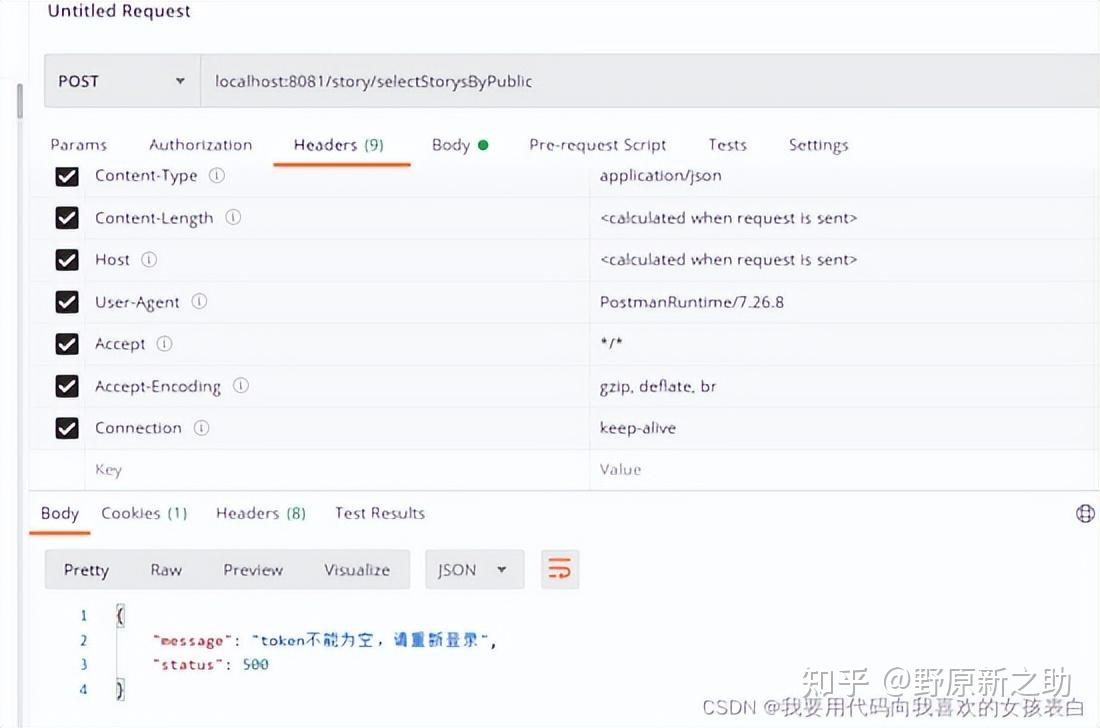The width and height of the screenshot is (1100, 728).
Task: Click info icon beside Content-Length header
Action: click(232, 218)
